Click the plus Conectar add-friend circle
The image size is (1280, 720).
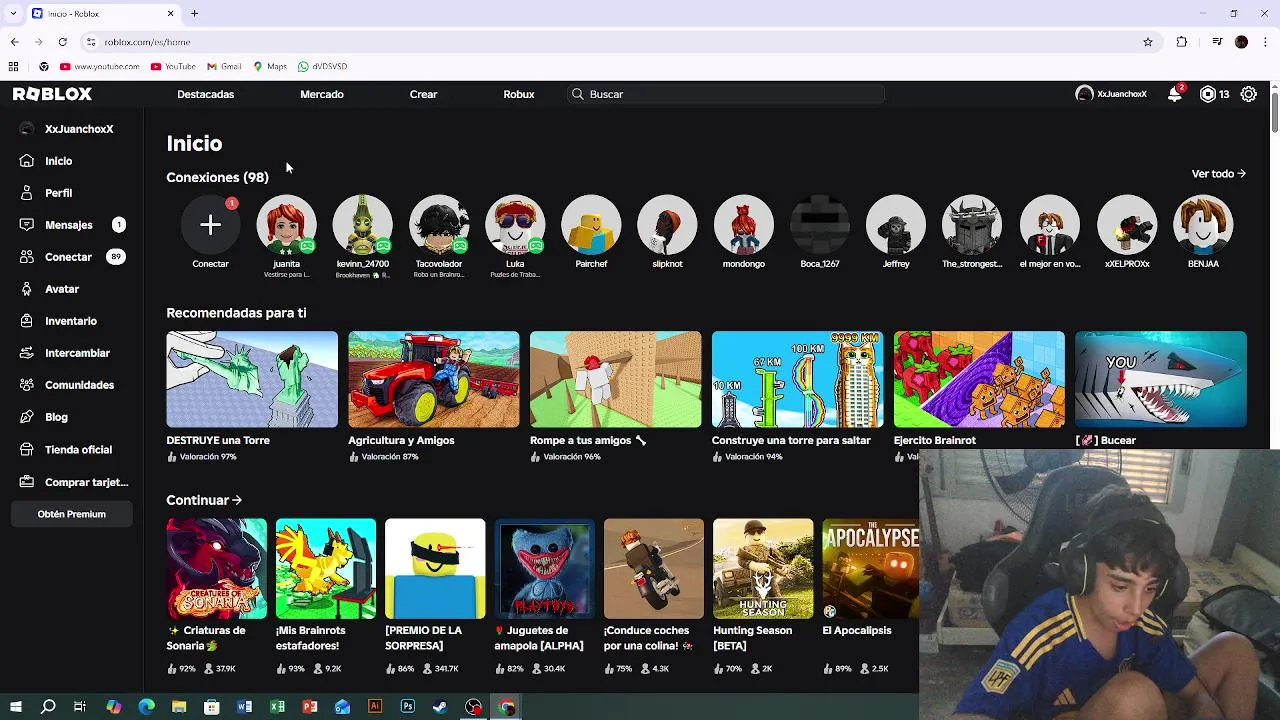pos(210,225)
